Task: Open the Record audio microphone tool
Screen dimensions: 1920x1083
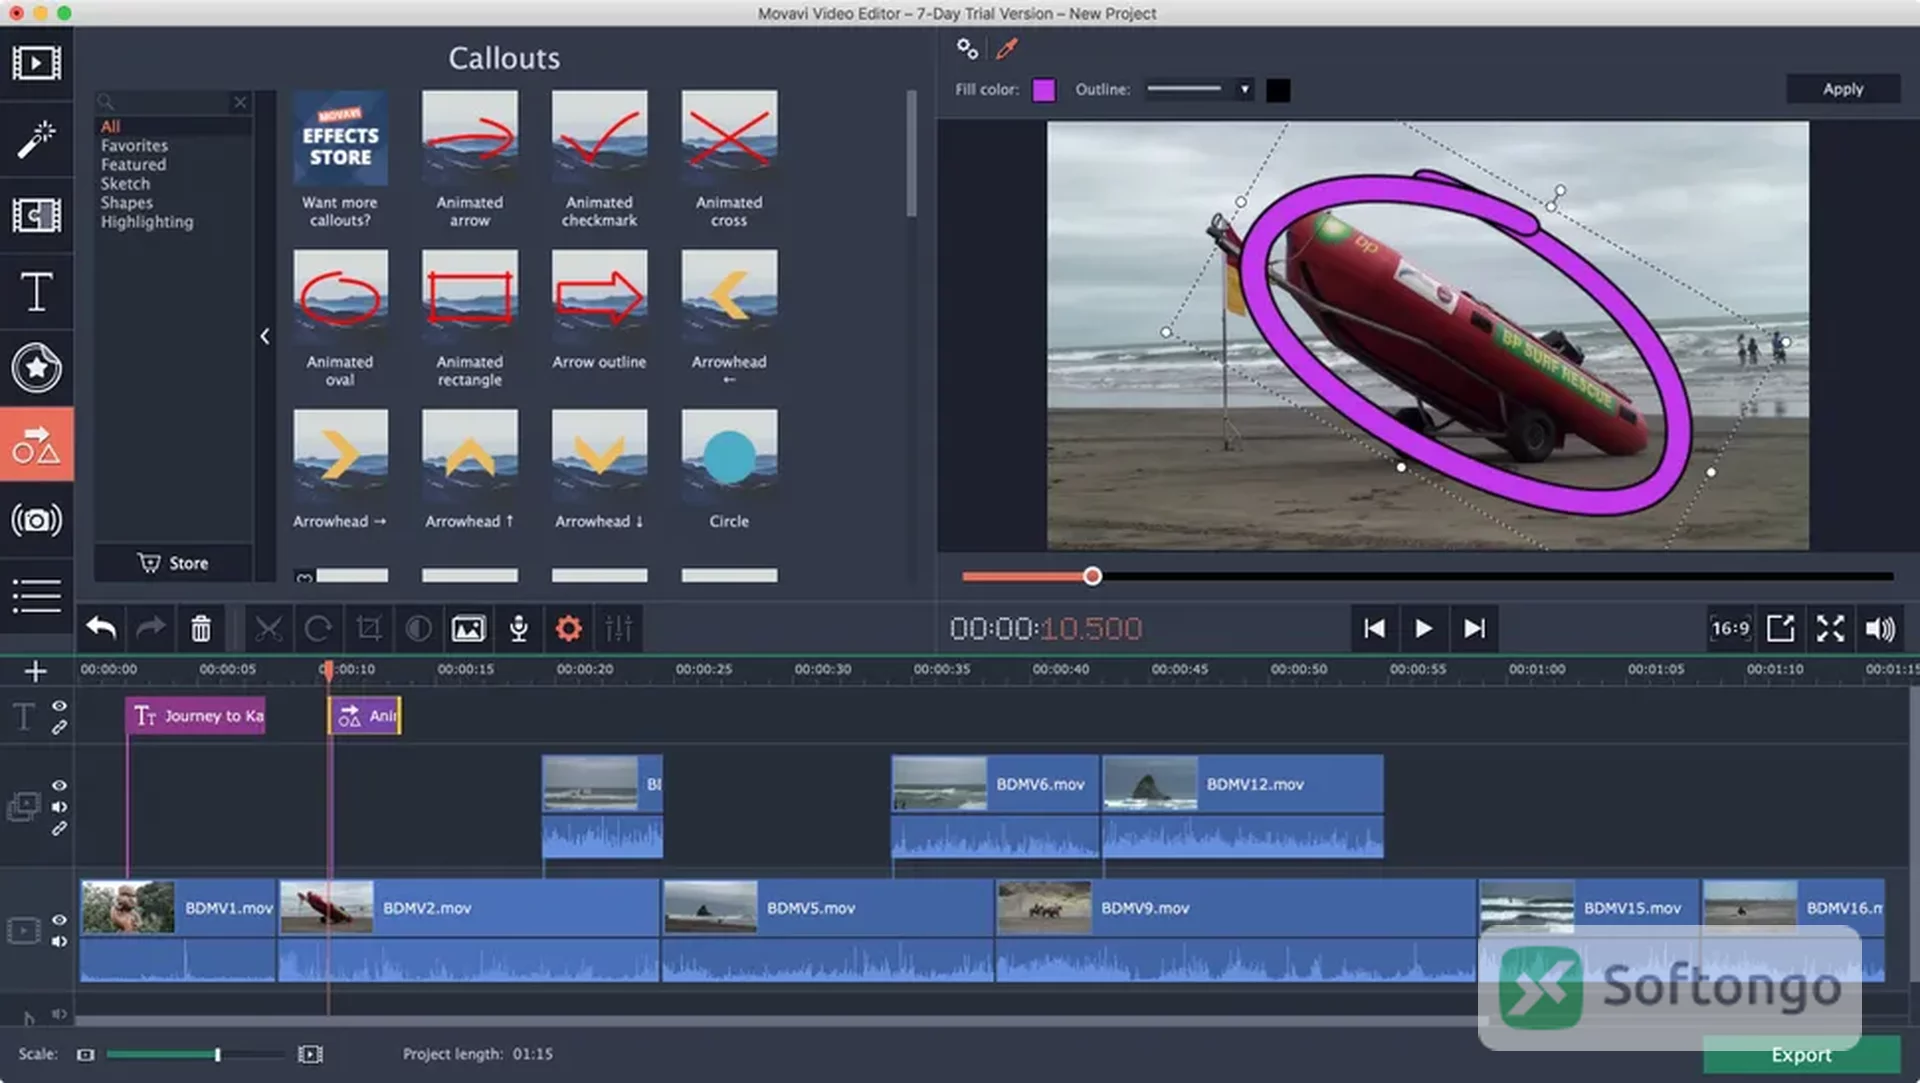Action: pos(518,628)
